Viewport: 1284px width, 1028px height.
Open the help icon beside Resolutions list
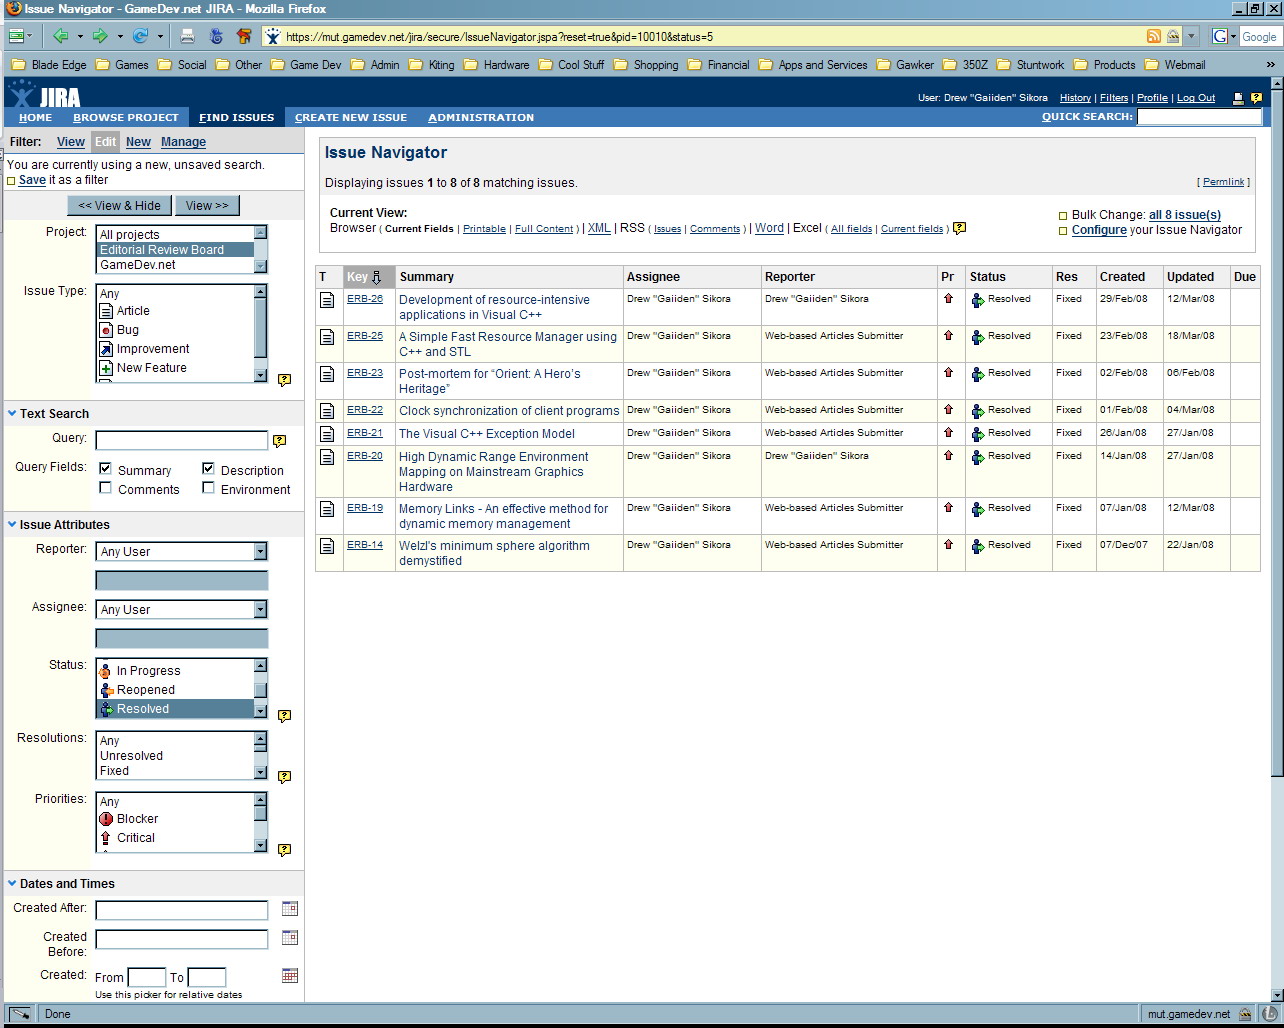(x=284, y=777)
